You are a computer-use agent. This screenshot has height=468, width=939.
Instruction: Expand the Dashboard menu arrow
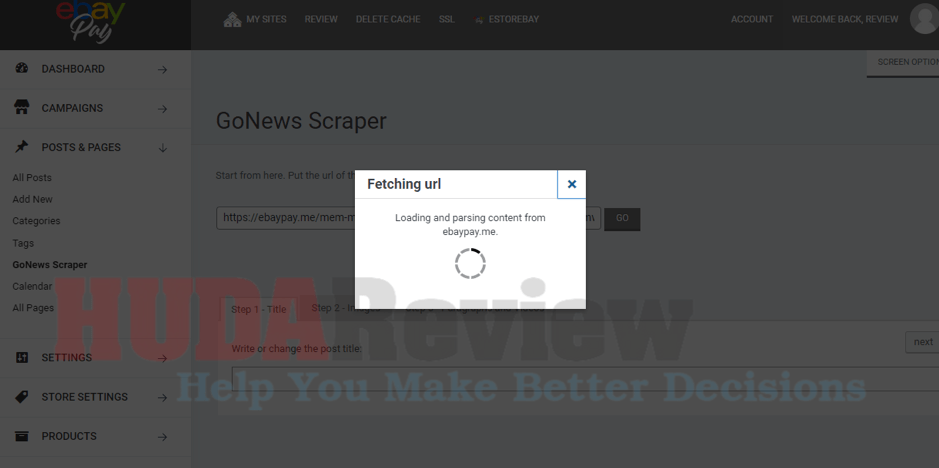click(162, 70)
